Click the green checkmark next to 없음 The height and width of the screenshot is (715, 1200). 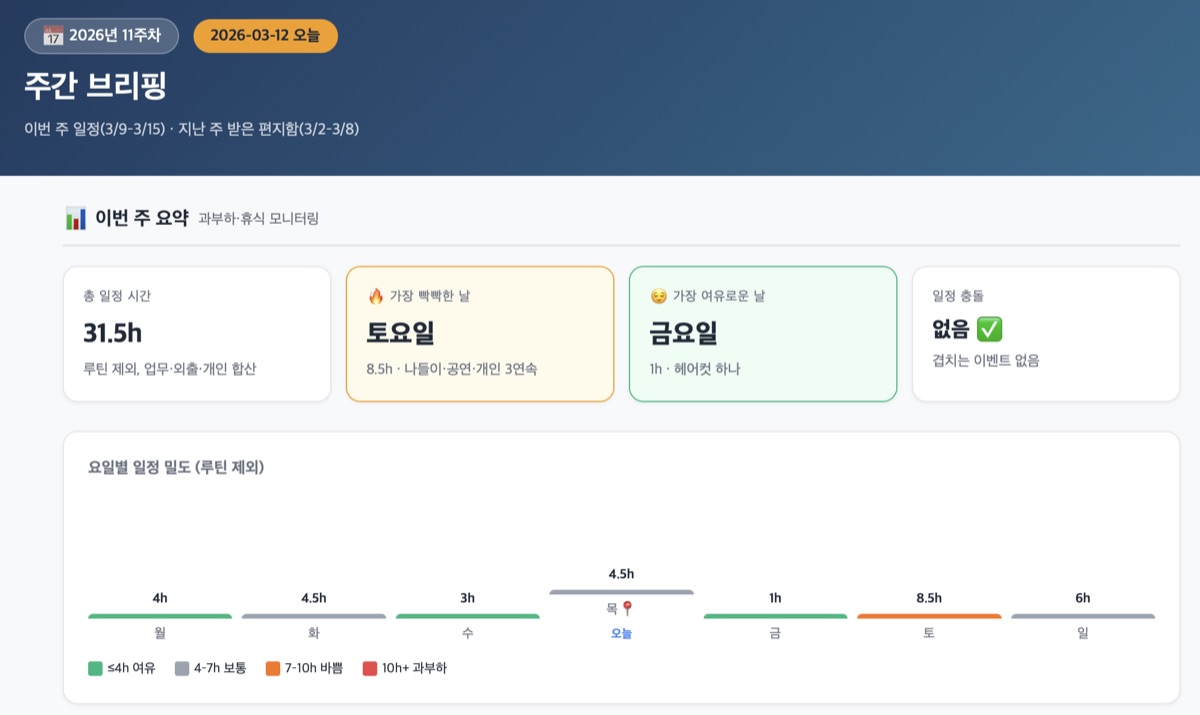point(989,330)
